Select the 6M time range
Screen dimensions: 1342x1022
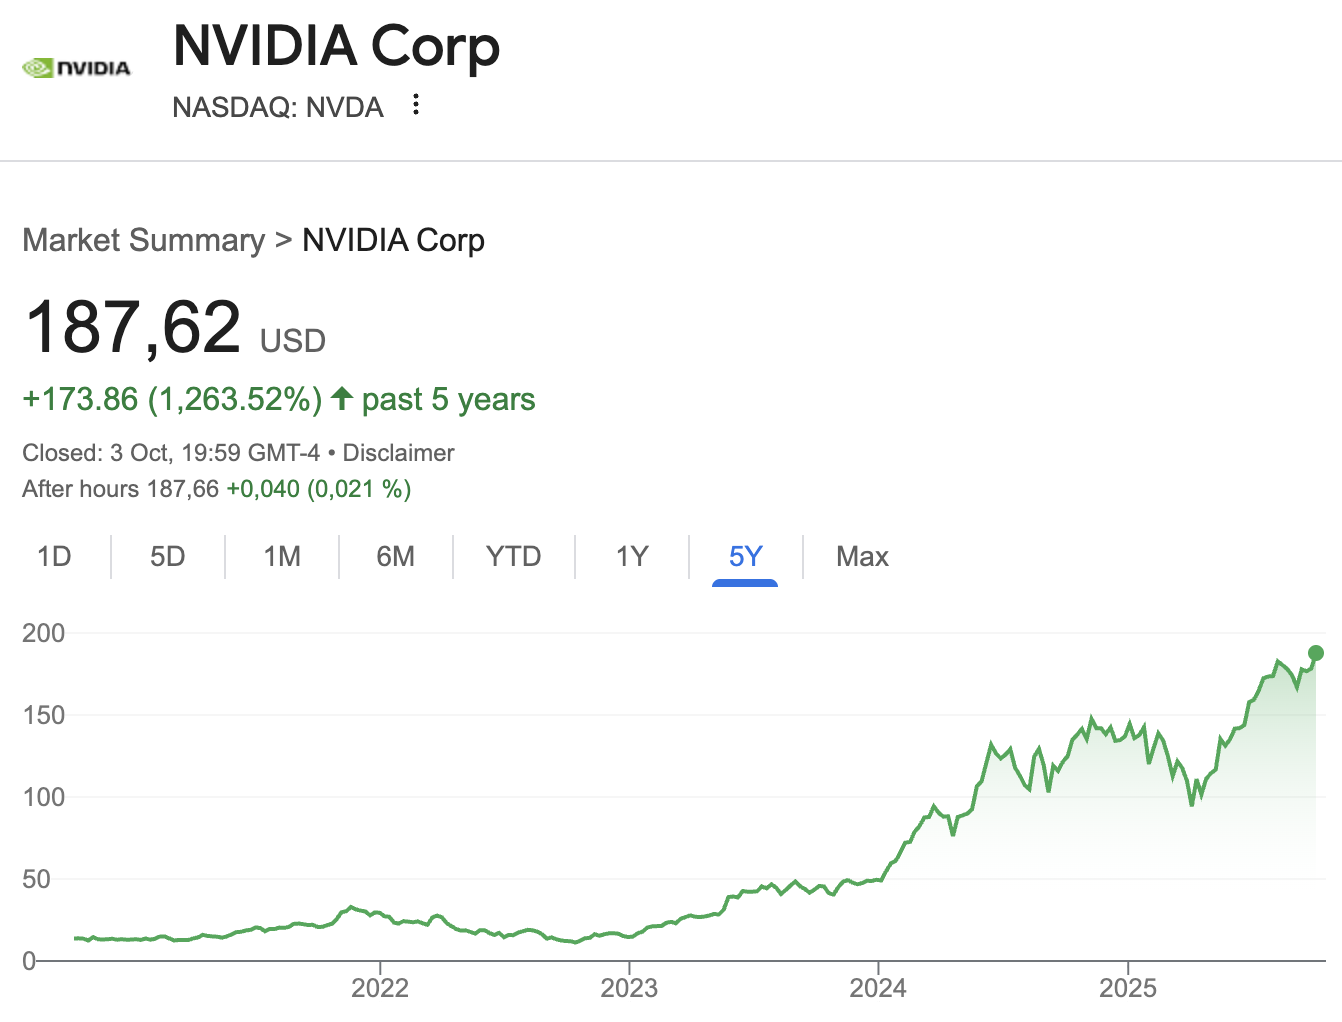coord(396,556)
